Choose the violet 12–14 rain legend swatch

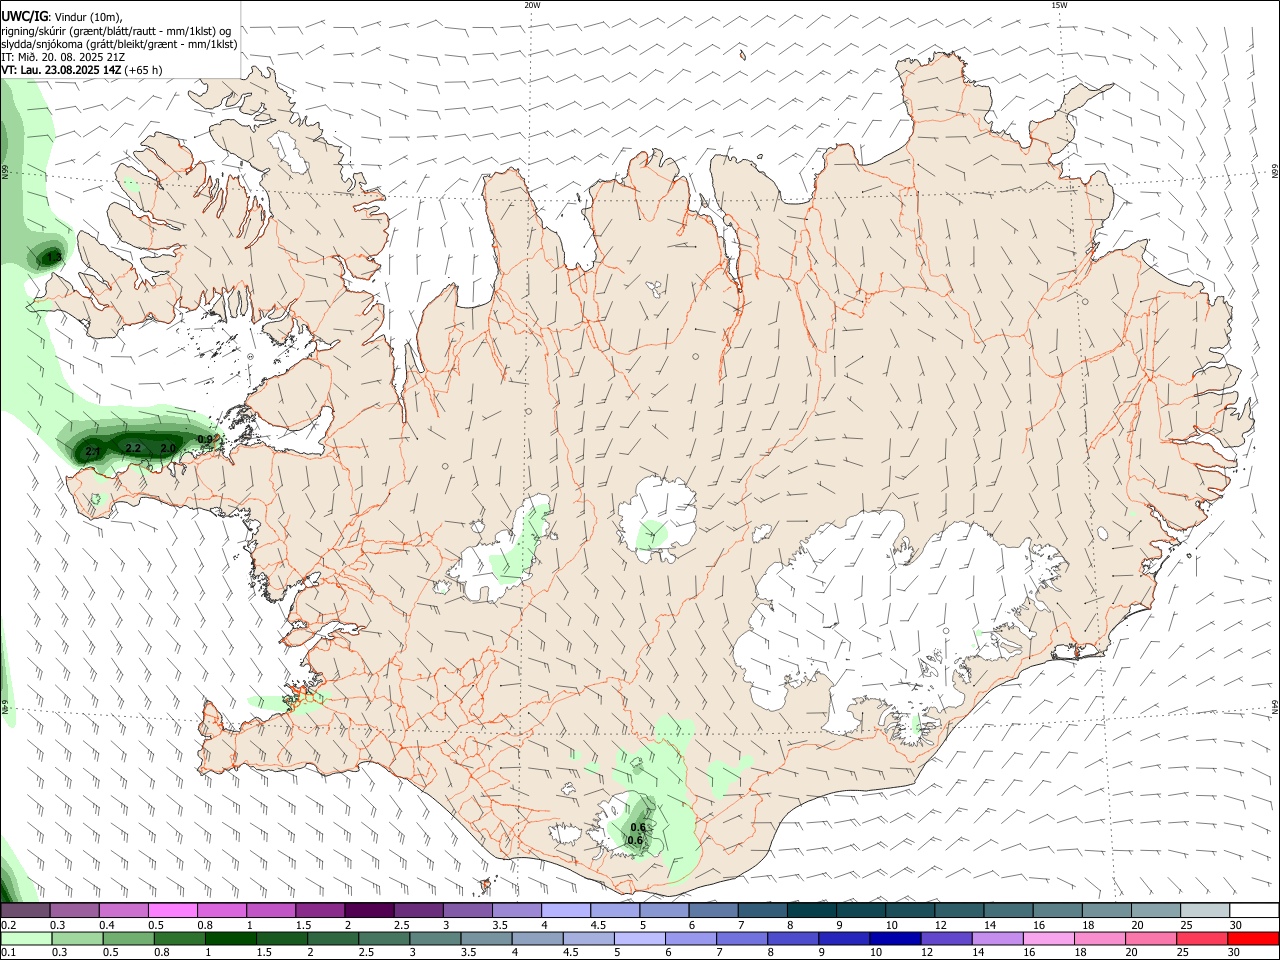pyautogui.click(x=946, y=939)
